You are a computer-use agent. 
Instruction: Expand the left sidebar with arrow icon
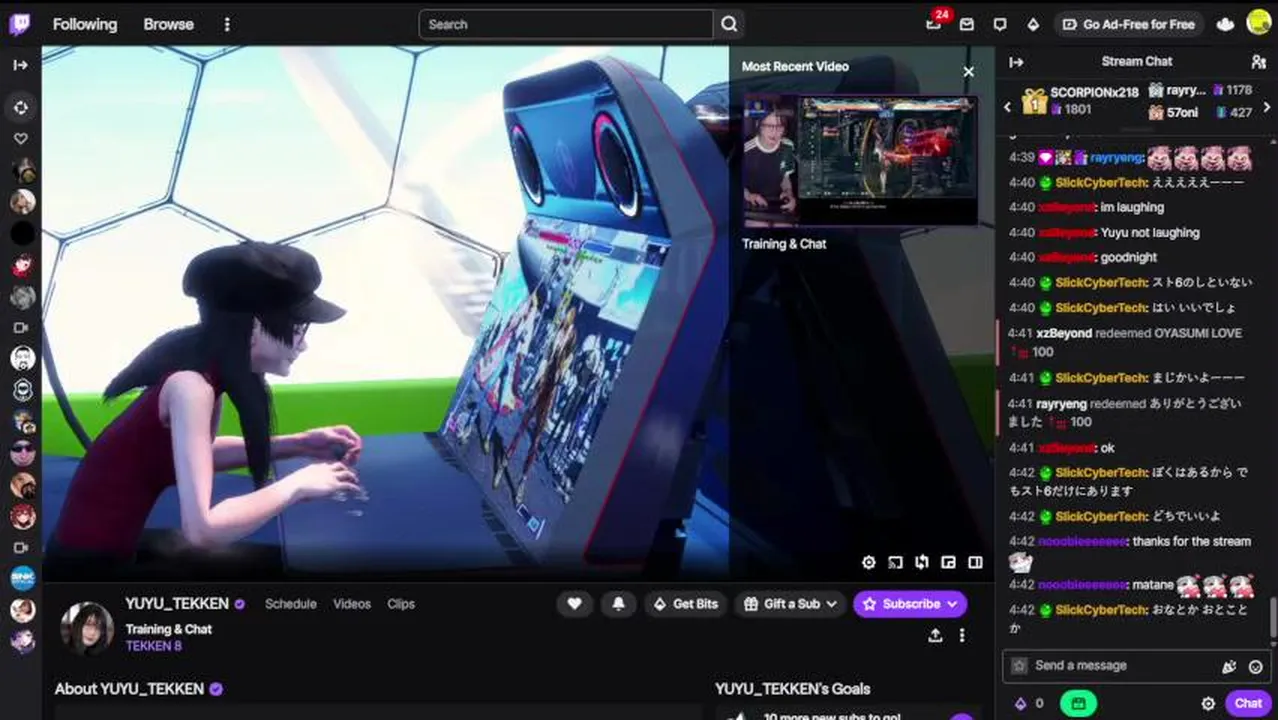[x=21, y=65]
